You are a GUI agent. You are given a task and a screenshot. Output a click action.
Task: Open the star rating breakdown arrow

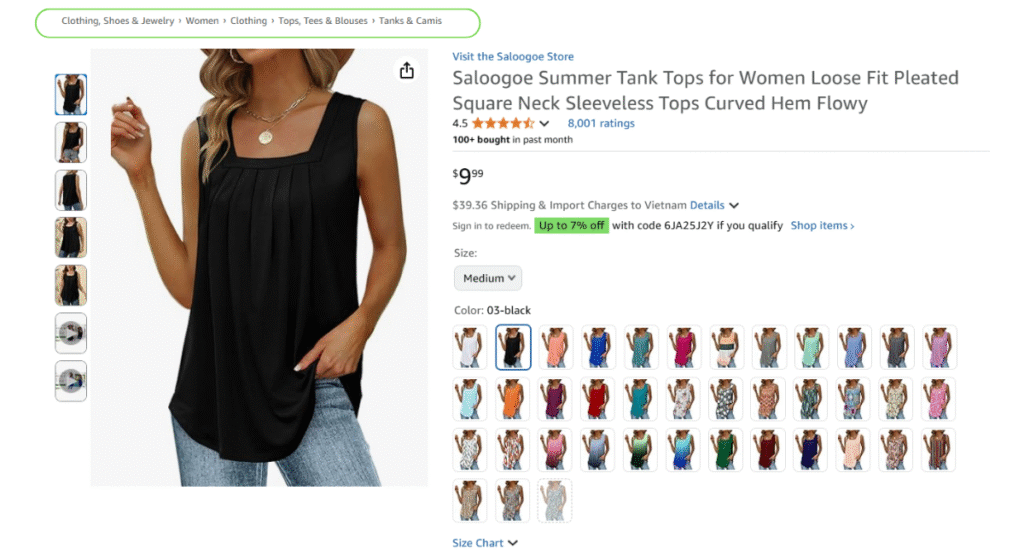pos(544,123)
